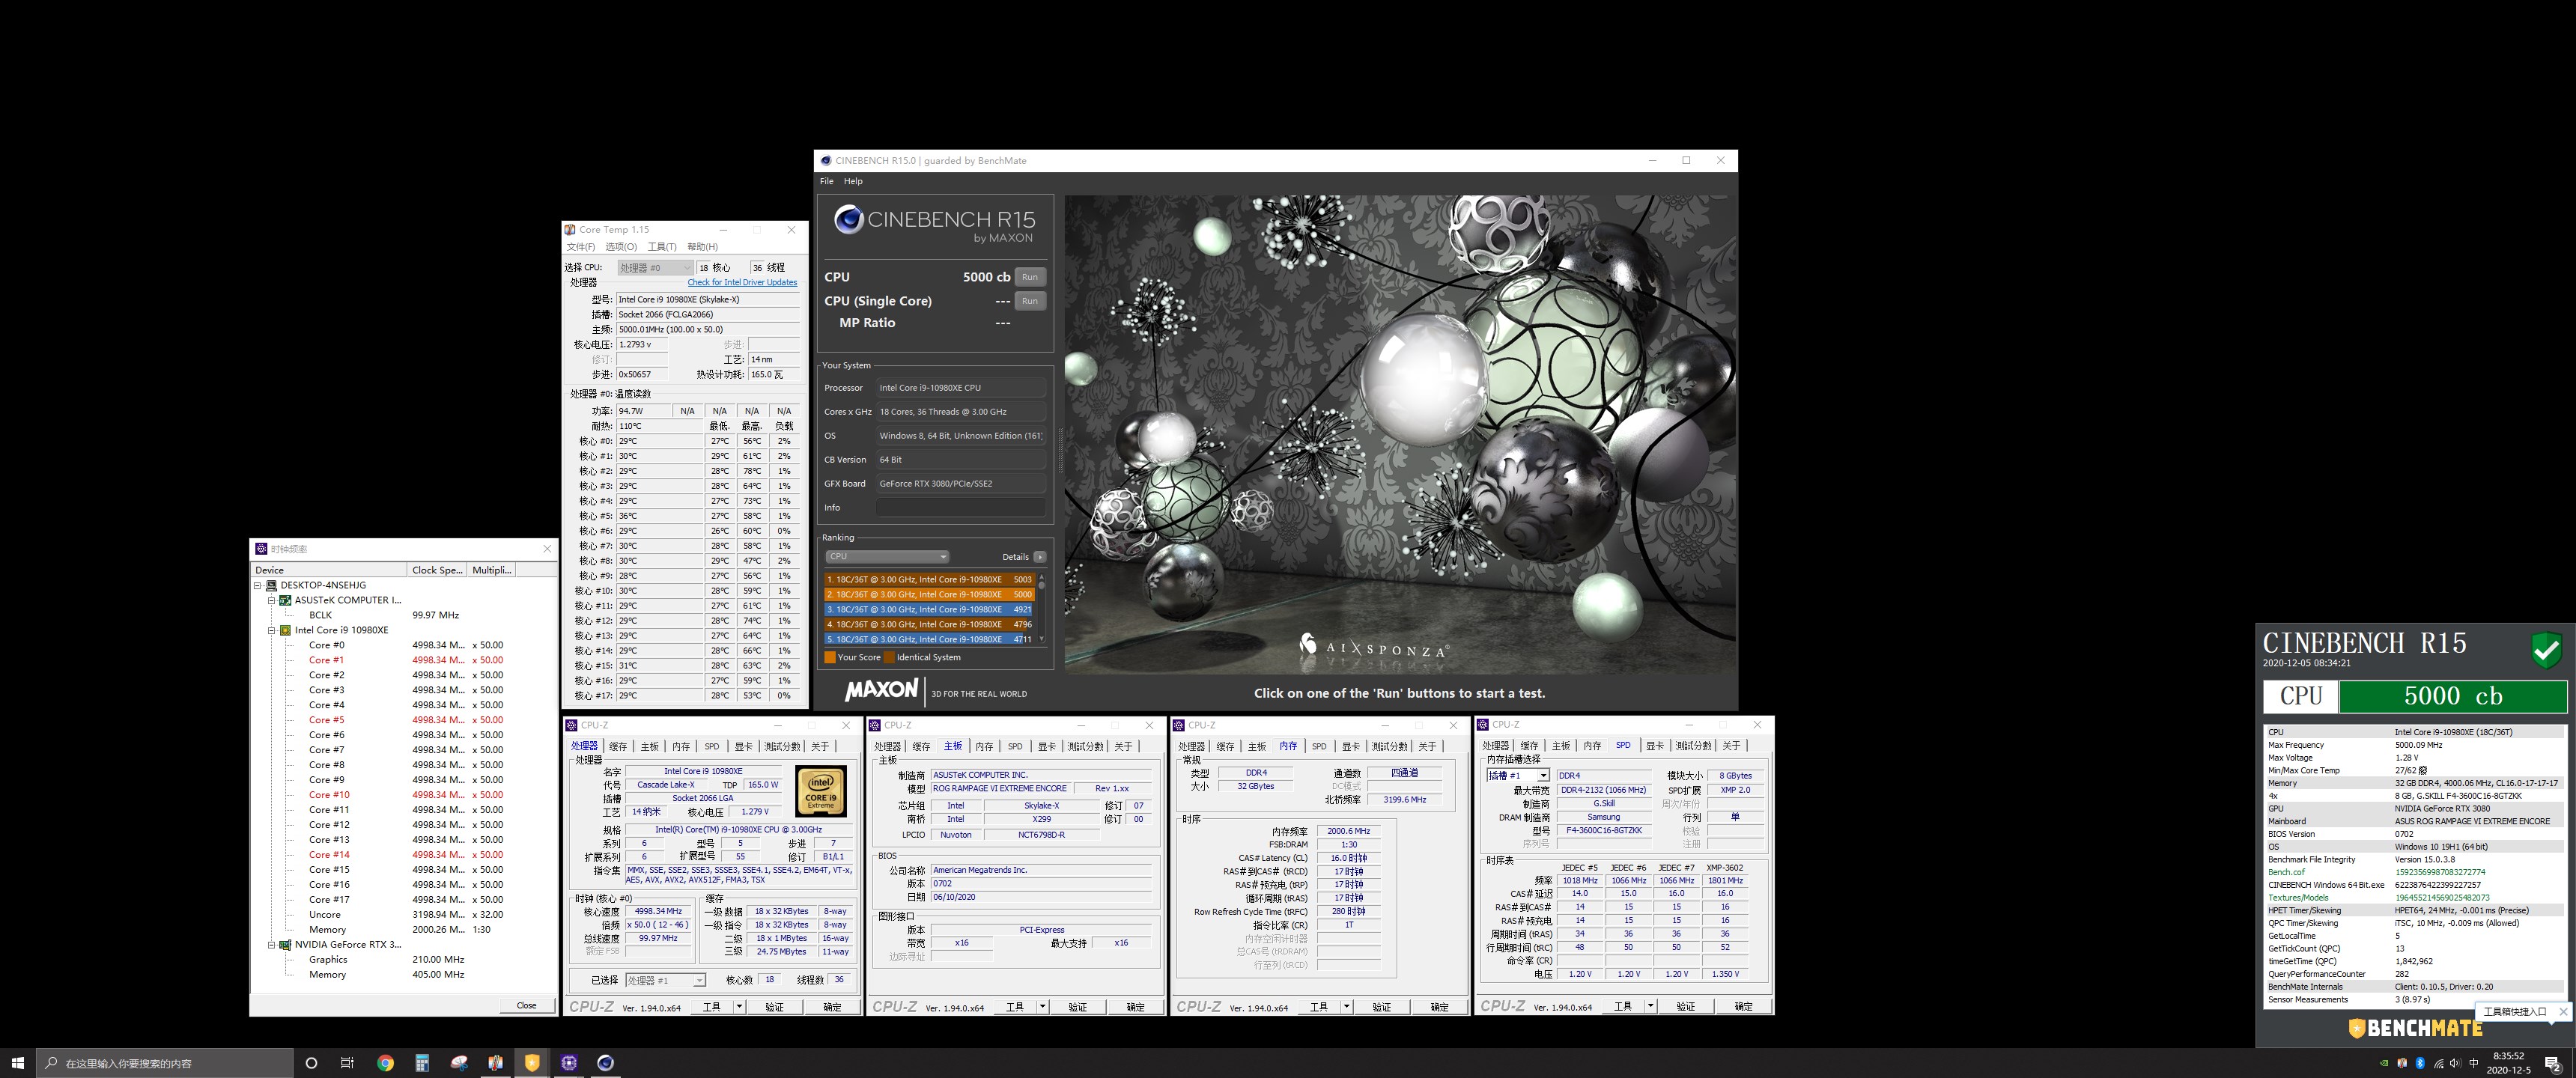This screenshot has height=1078, width=2576.
Task: Collapse the DESKTOP-4NSEHJG tree node
Action: [257, 585]
